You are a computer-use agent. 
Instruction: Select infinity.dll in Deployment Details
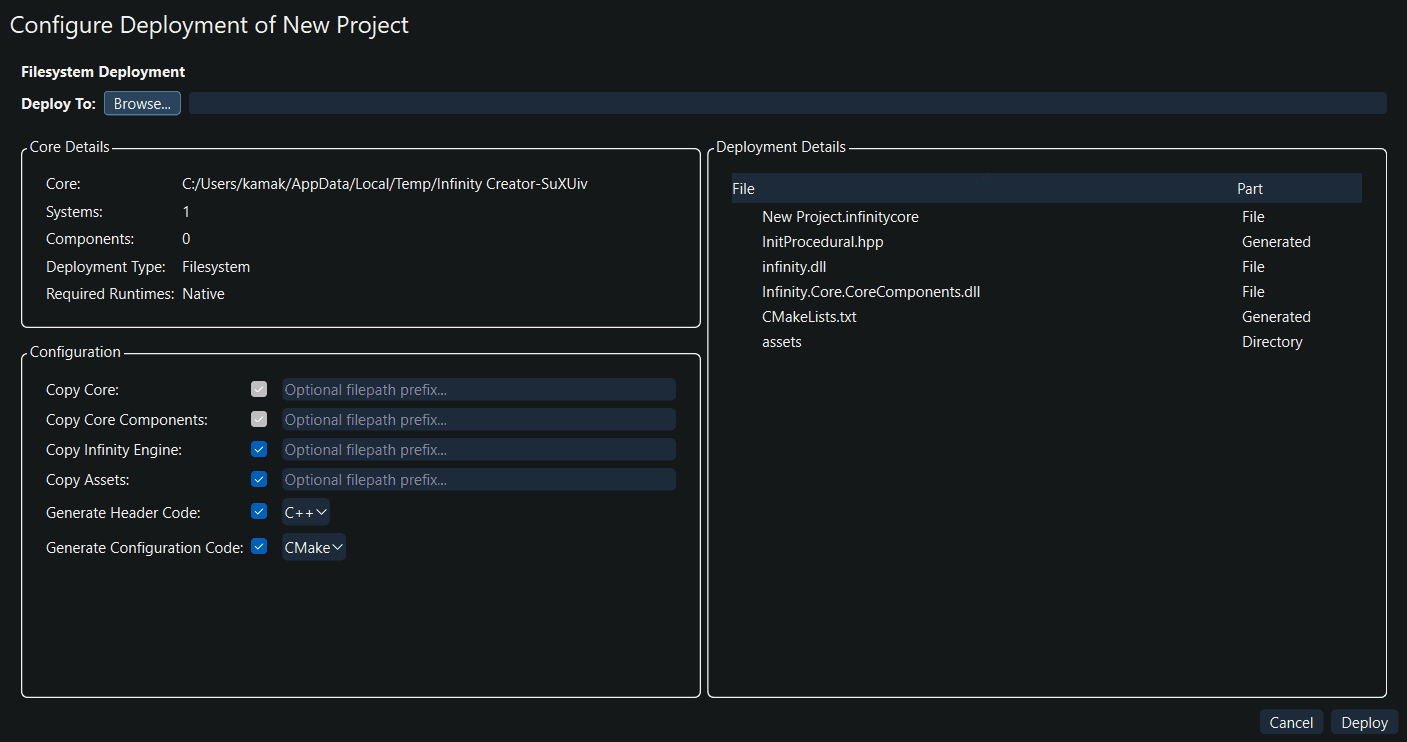(794, 266)
